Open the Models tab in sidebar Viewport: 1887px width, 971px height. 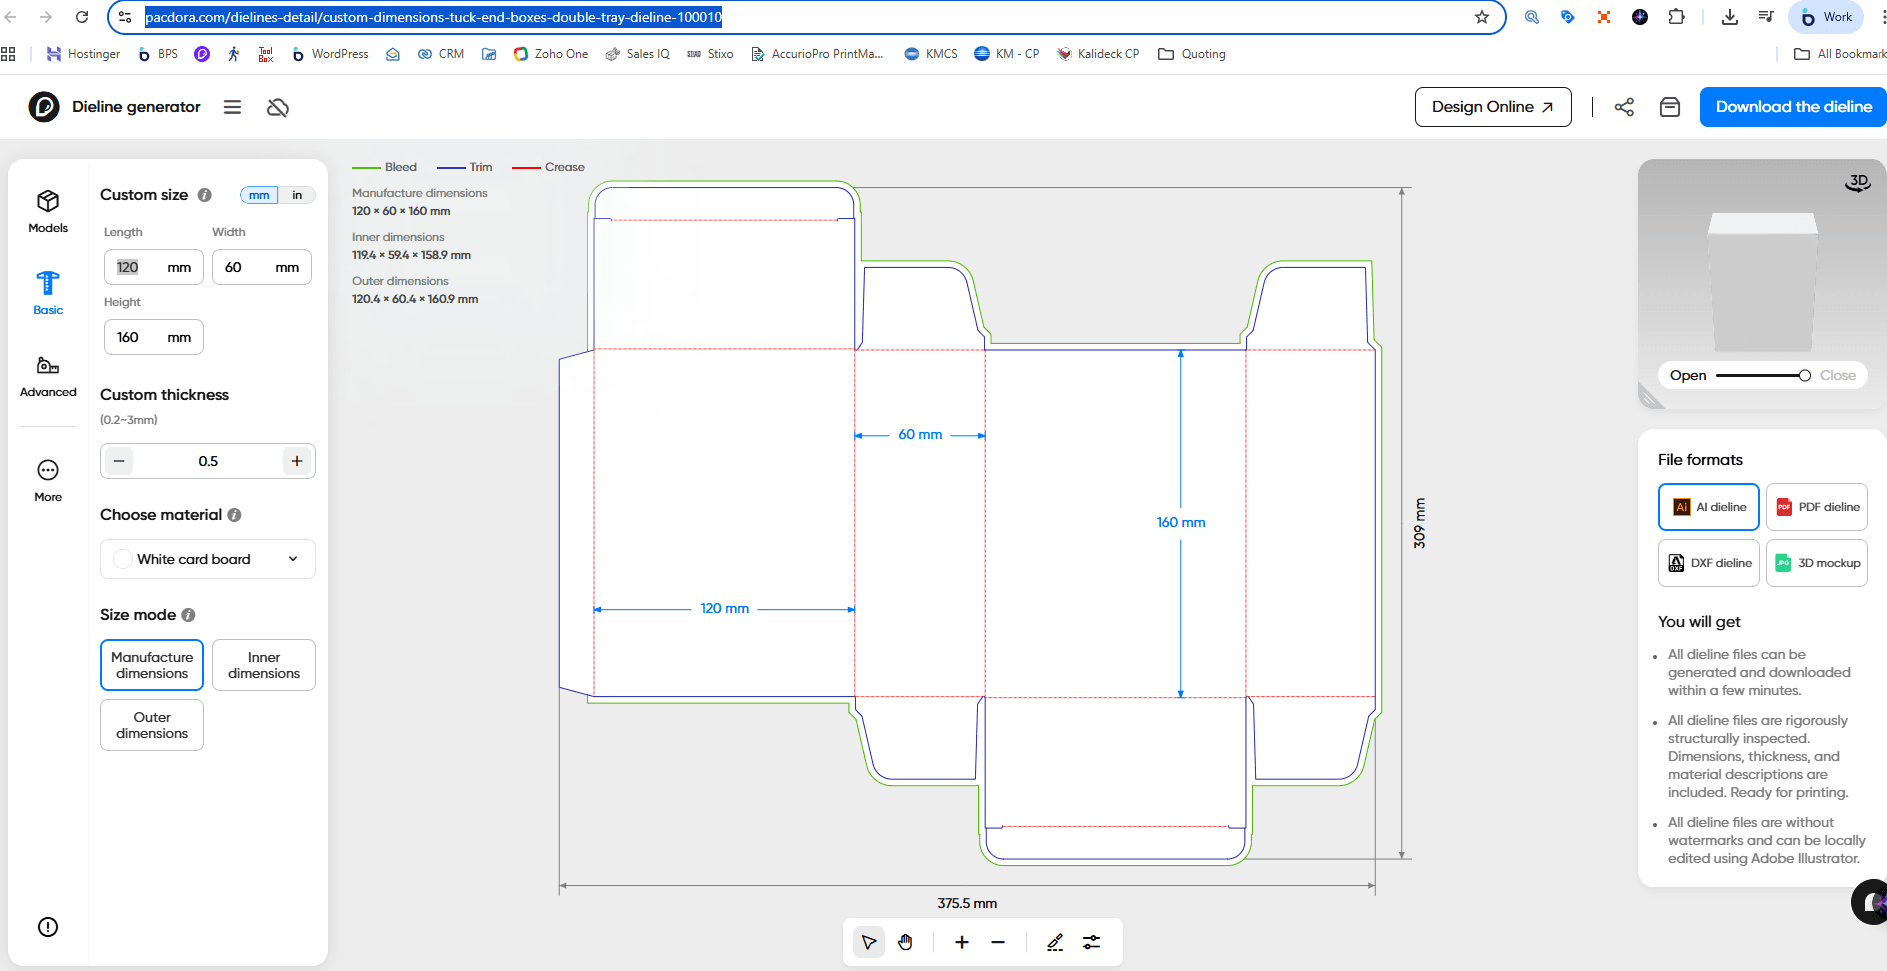(48, 211)
